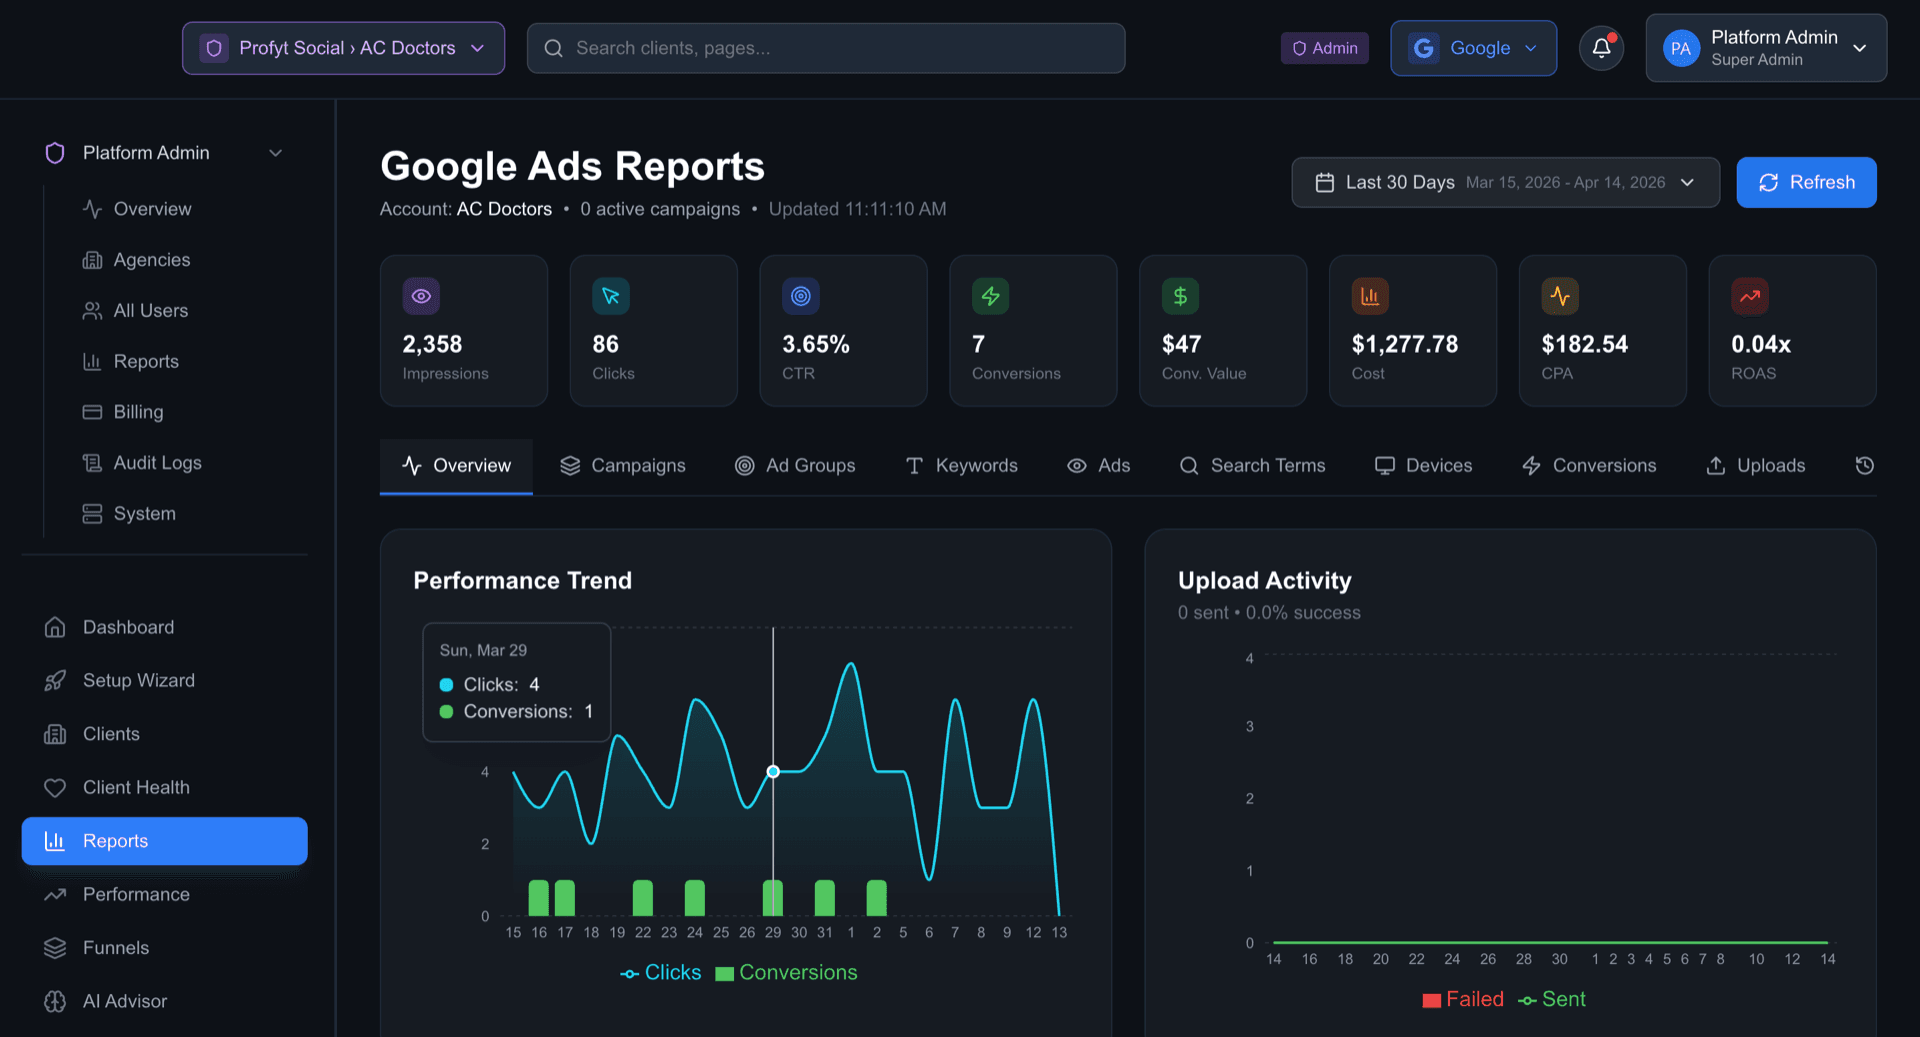The width and height of the screenshot is (1920, 1037).
Task: Open the Google platform dropdown
Action: click(1473, 48)
